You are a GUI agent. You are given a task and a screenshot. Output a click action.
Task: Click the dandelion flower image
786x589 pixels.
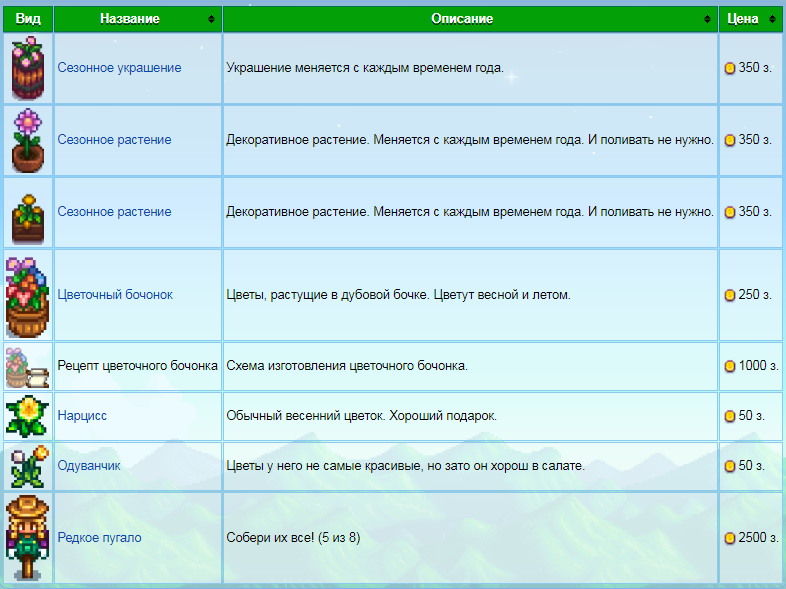click(x=30, y=466)
